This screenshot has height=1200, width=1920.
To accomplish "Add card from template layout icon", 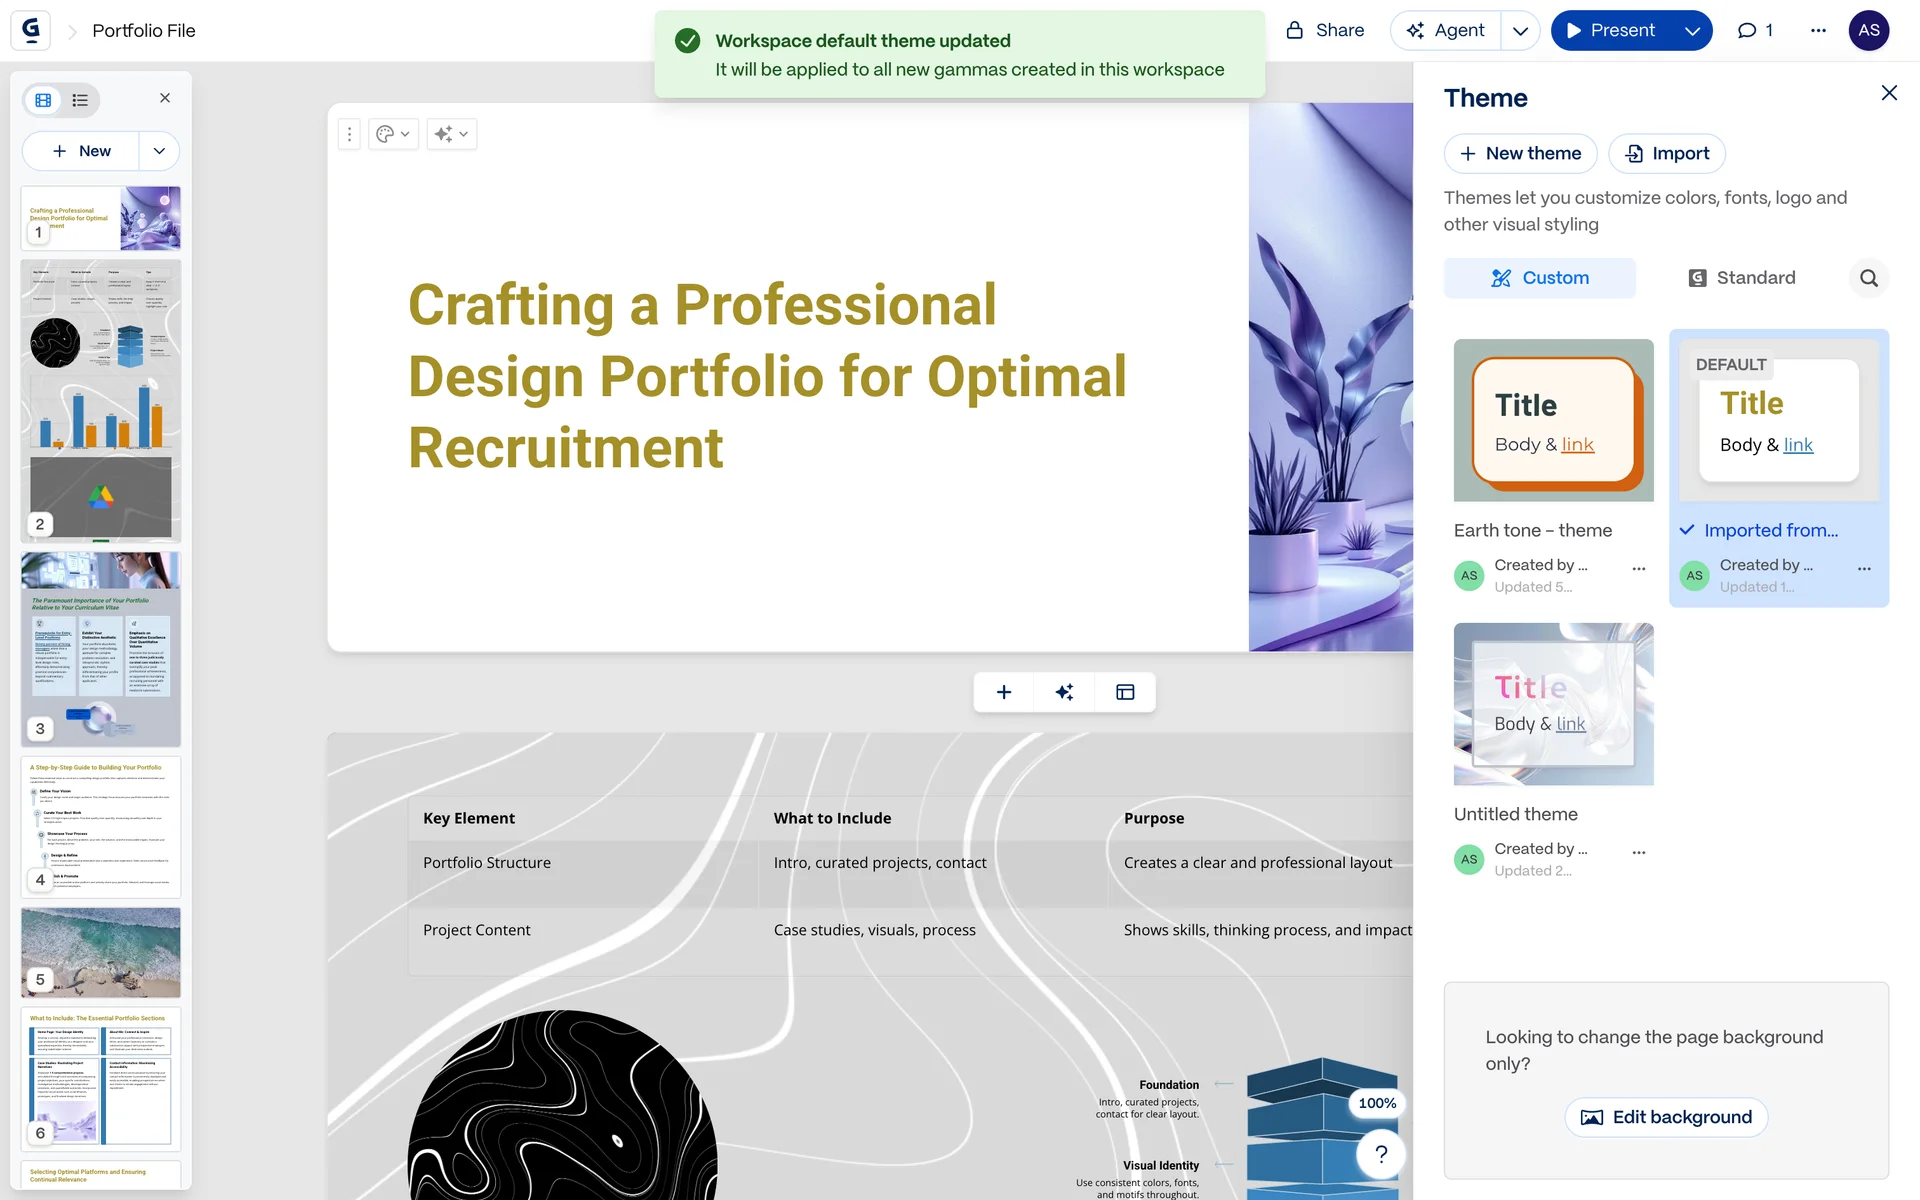I will [1125, 692].
